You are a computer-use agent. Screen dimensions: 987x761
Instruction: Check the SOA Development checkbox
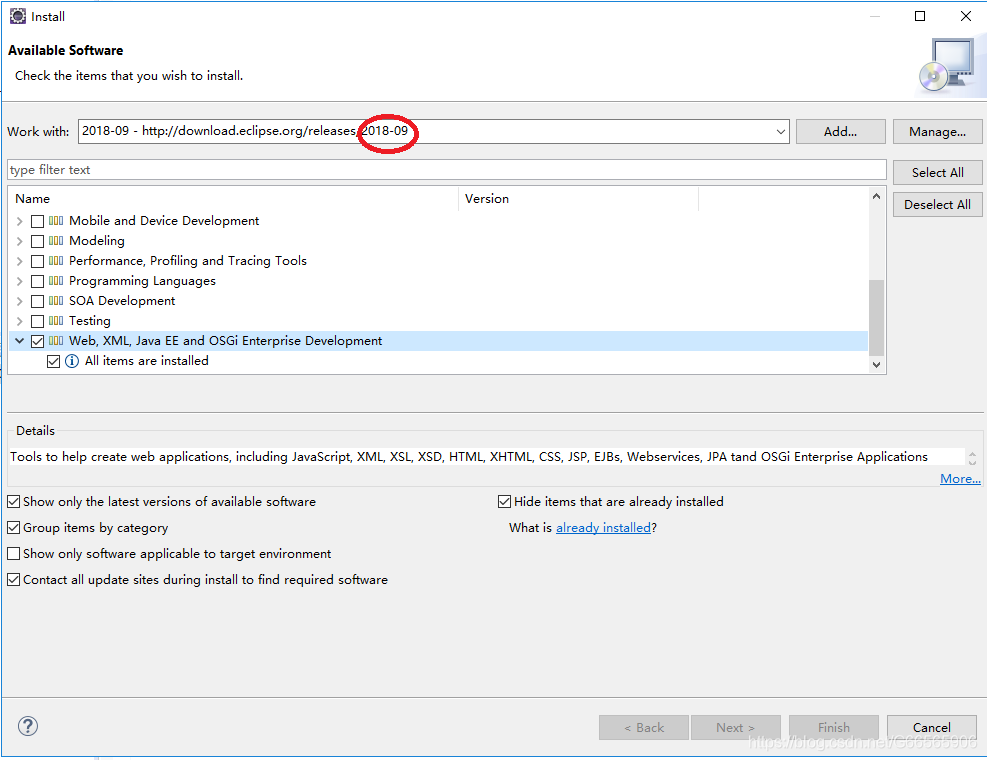coord(37,302)
